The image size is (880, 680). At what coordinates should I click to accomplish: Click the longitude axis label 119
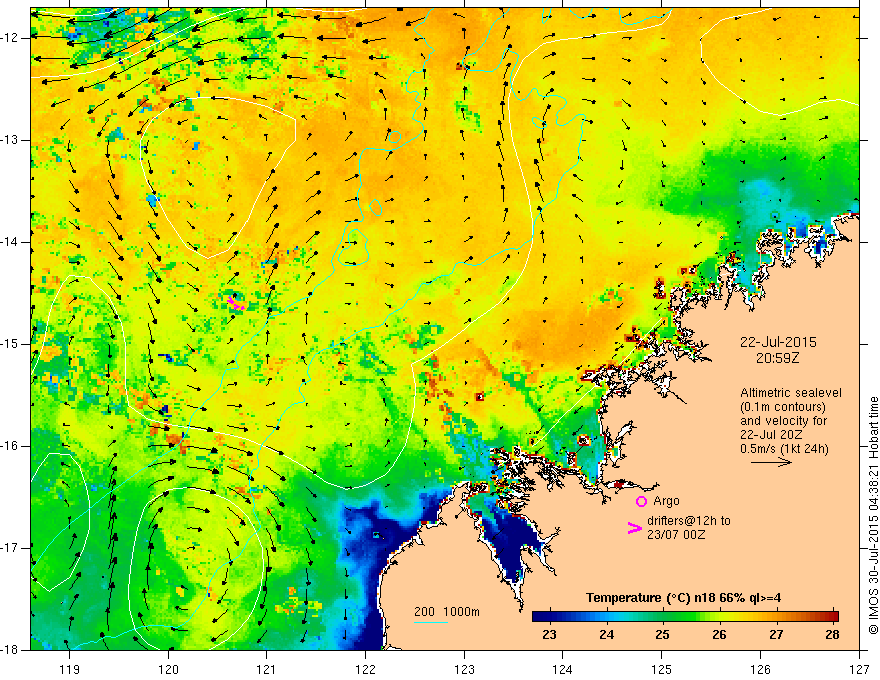coord(69,669)
